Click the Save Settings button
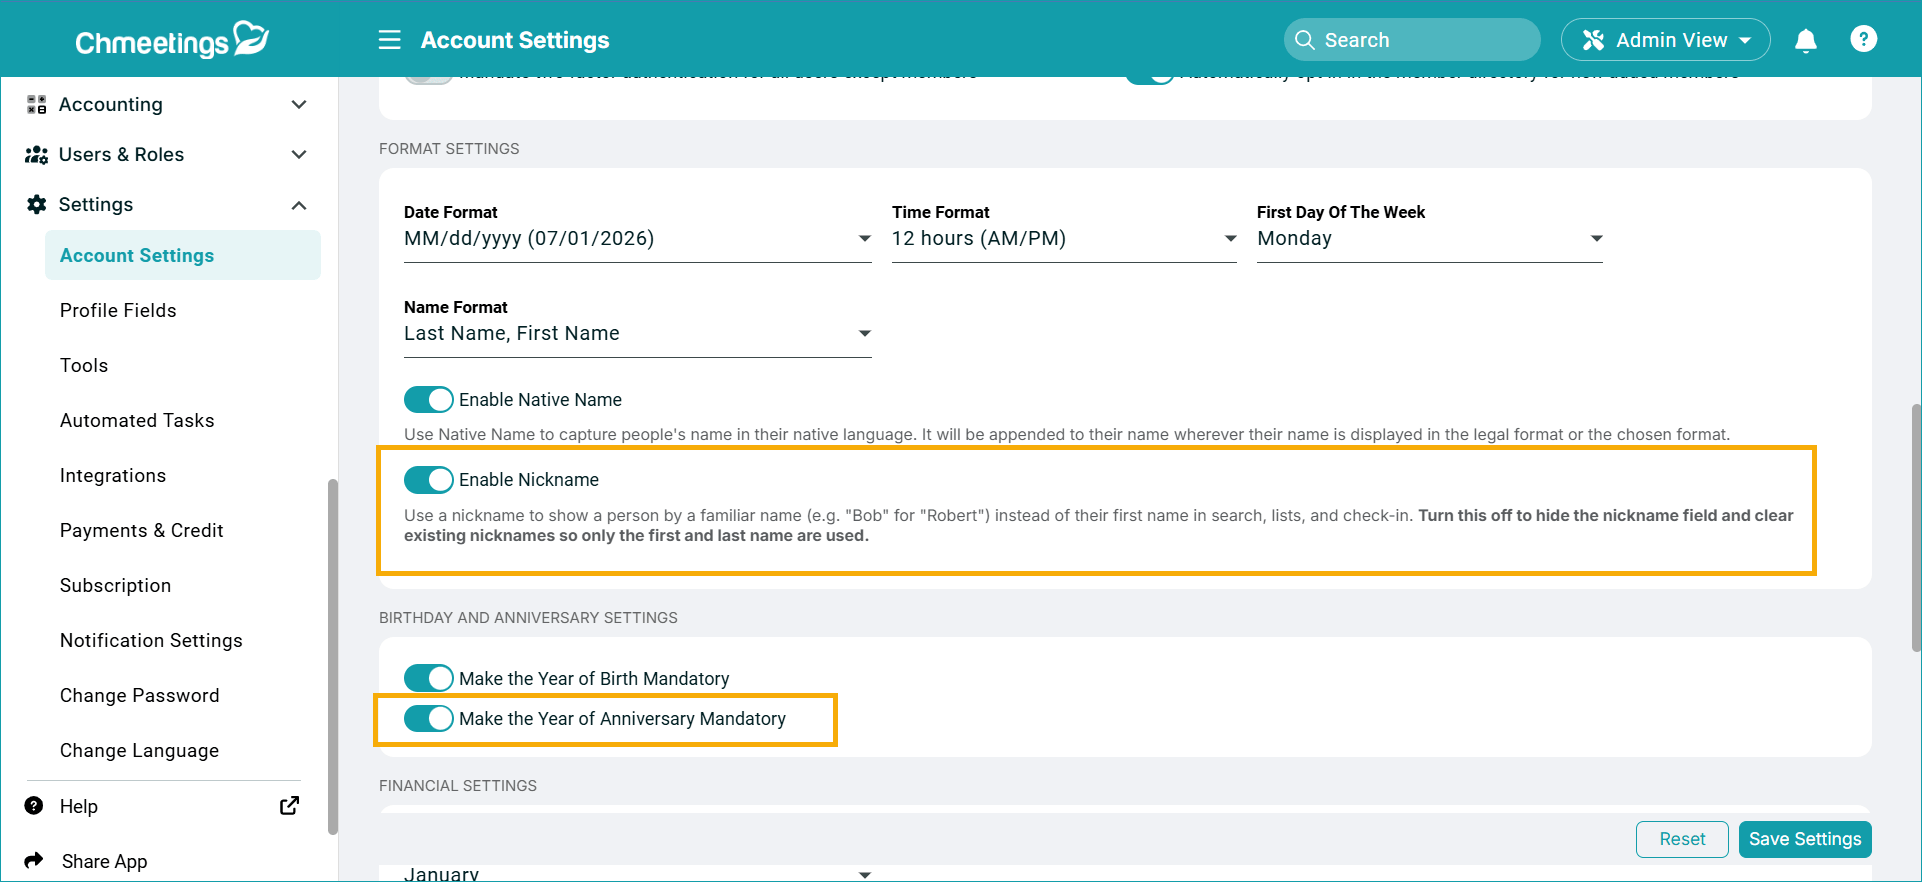1922x882 pixels. pyautogui.click(x=1805, y=839)
